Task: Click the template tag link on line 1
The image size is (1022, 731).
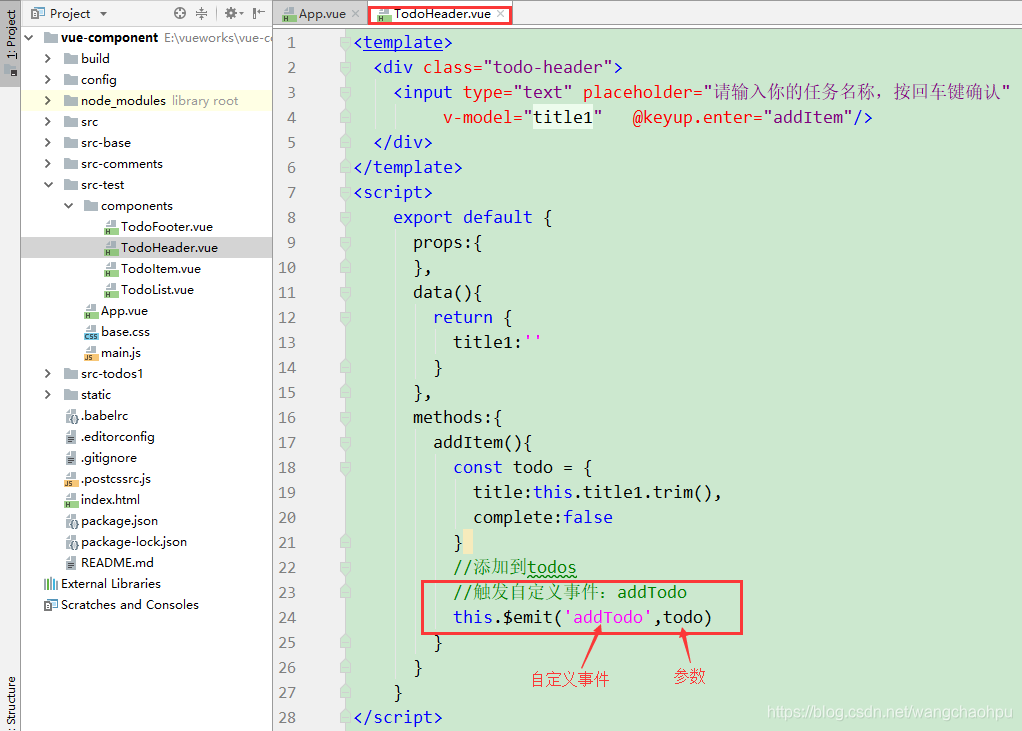Action: (x=403, y=42)
